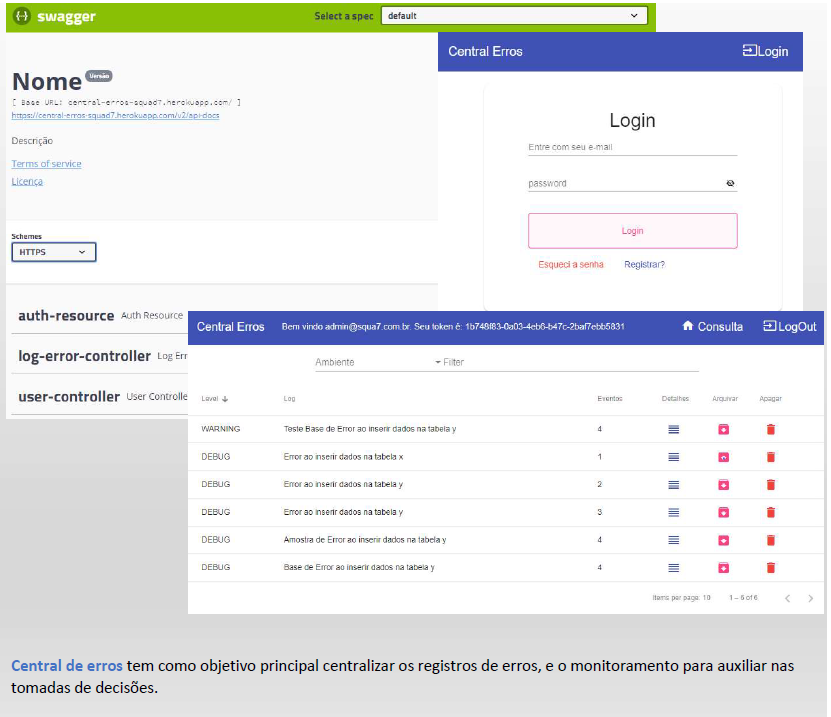
Task: Show details of the last DEBUG row
Action: pyautogui.click(x=673, y=568)
